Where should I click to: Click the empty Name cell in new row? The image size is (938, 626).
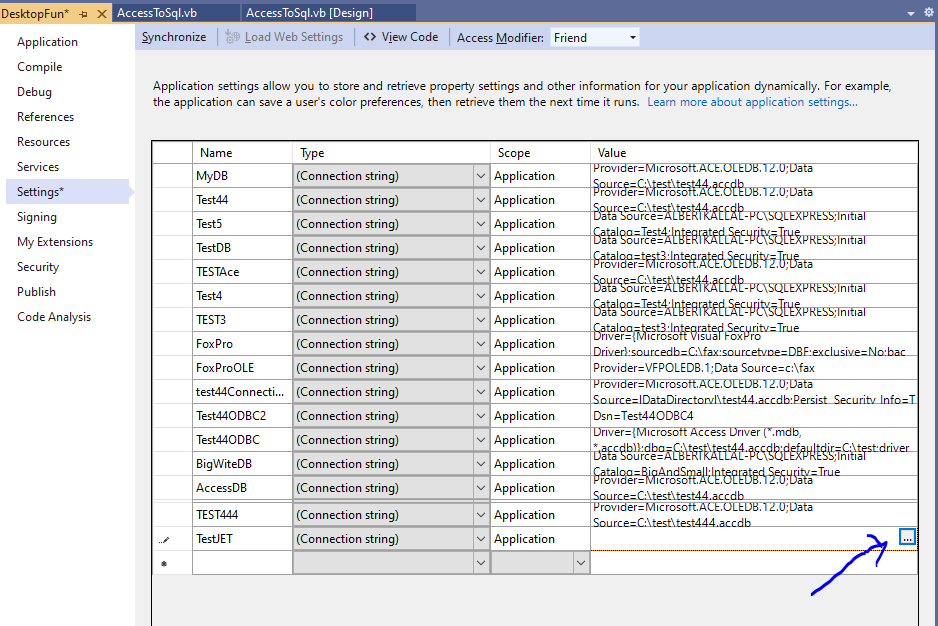pyautogui.click(x=242, y=563)
